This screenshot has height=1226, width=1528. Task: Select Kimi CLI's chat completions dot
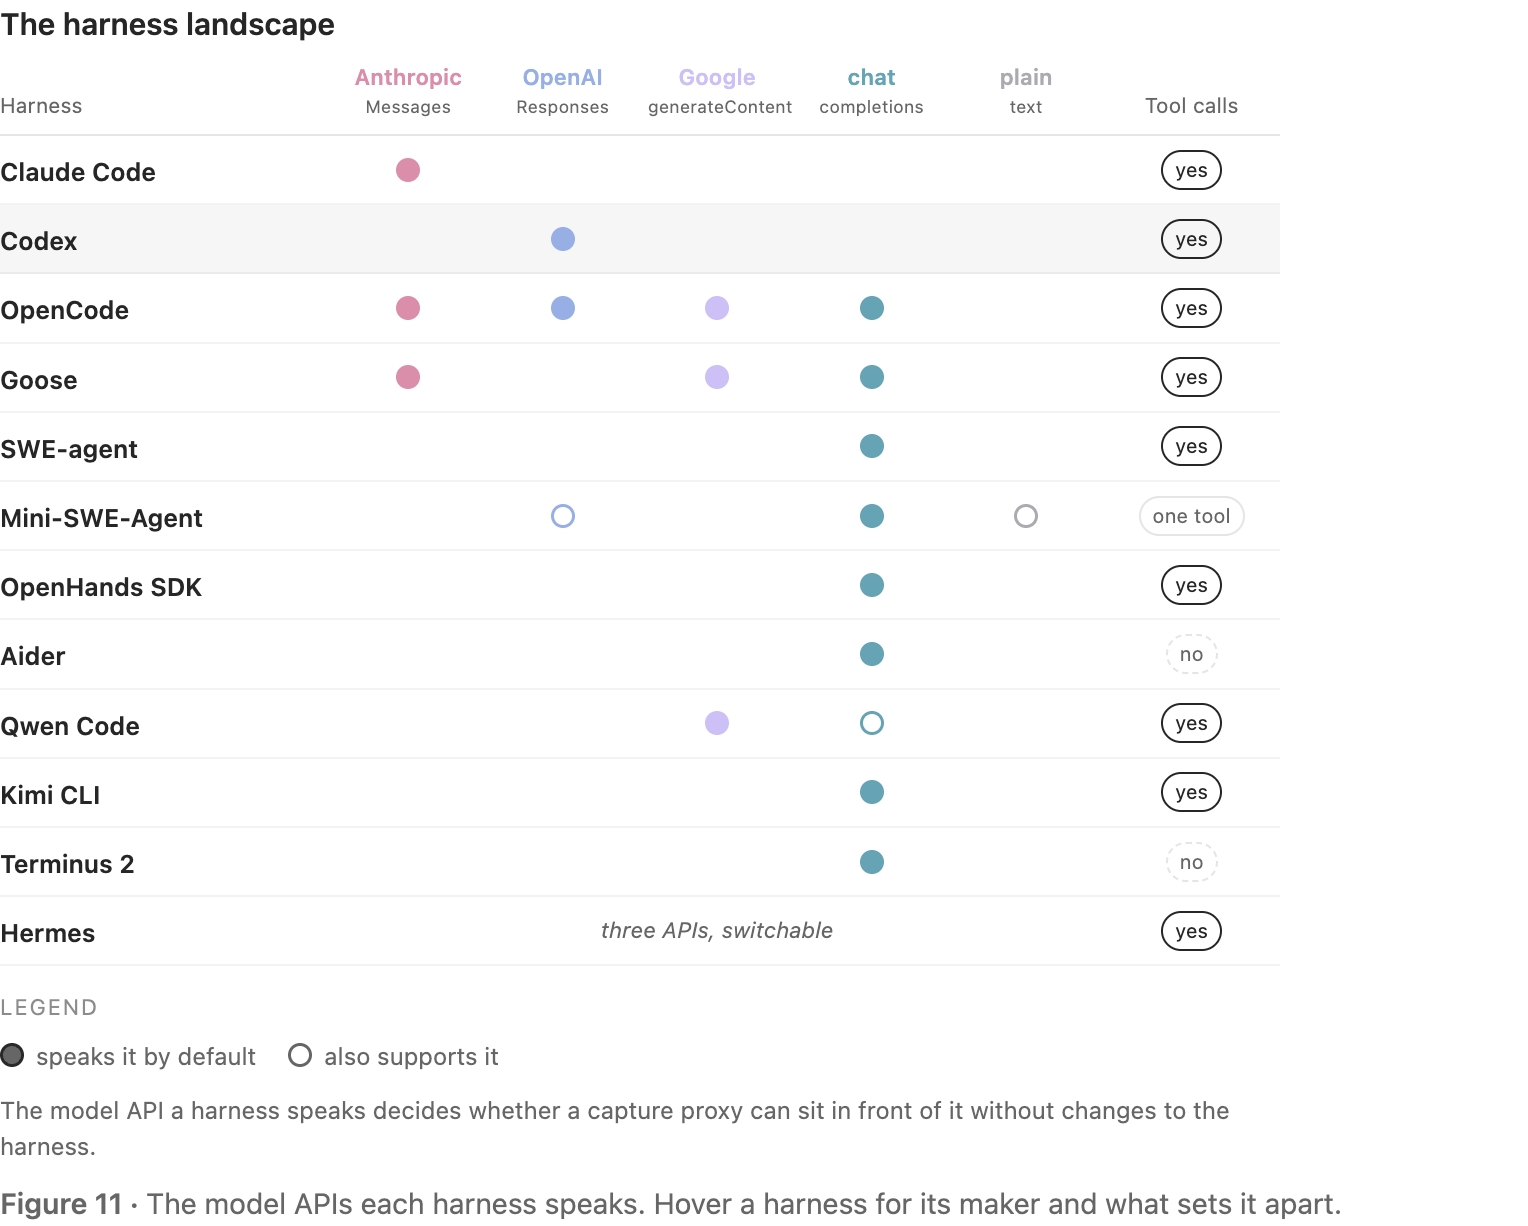872,792
